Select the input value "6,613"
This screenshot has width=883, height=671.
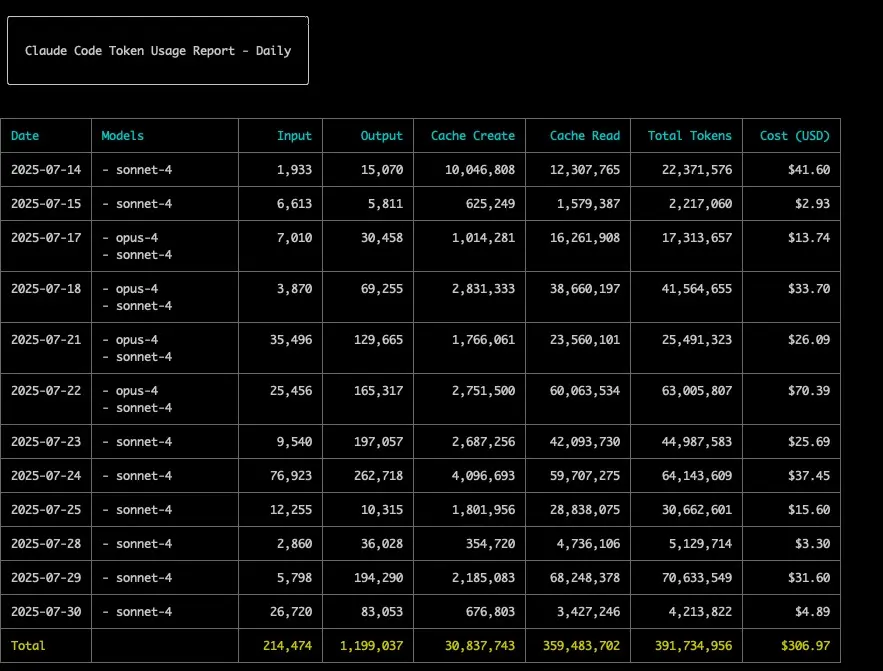(x=294, y=203)
